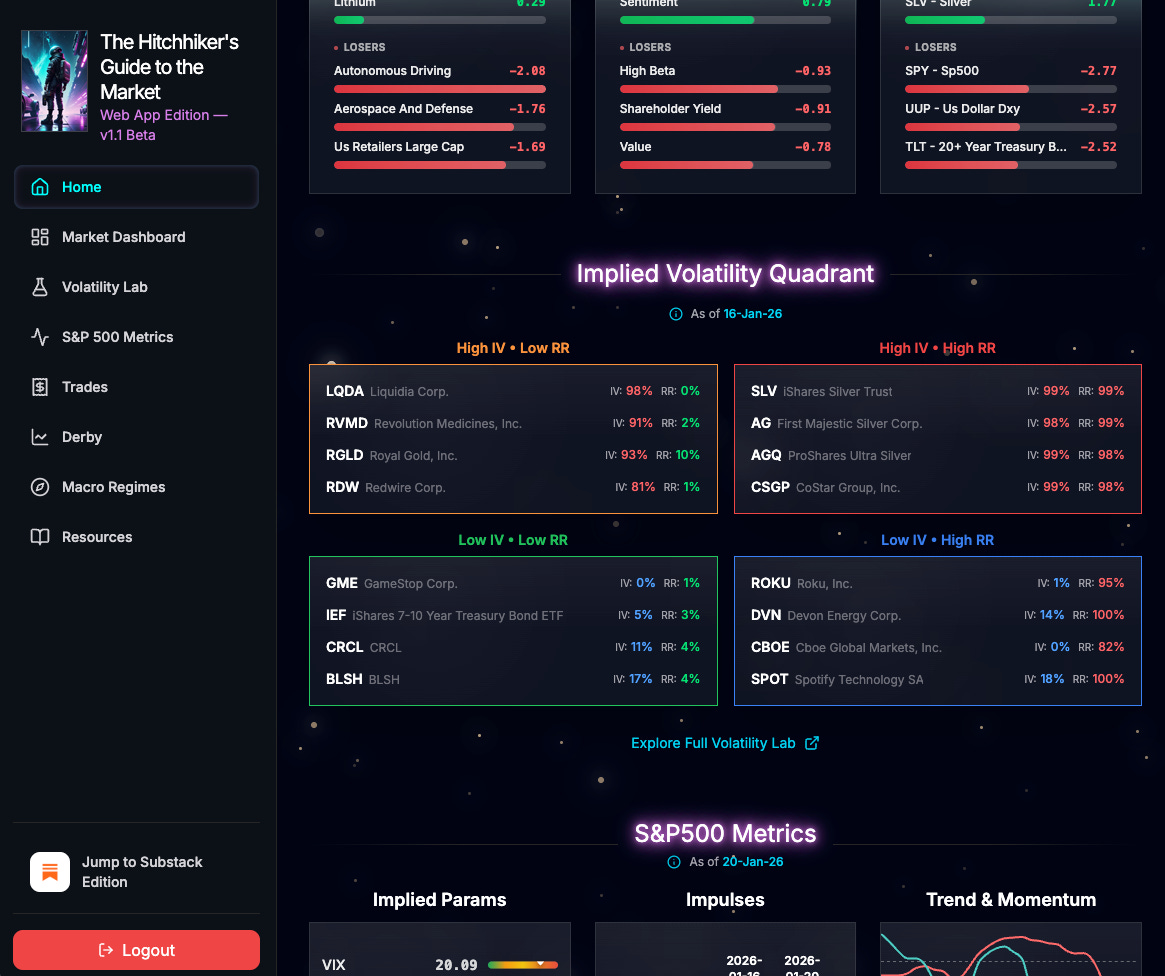The height and width of the screenshot is (976, 1165).
Task: Select the AGQ ProShares Ultra Silver row
Action: [x=938, y=455]
